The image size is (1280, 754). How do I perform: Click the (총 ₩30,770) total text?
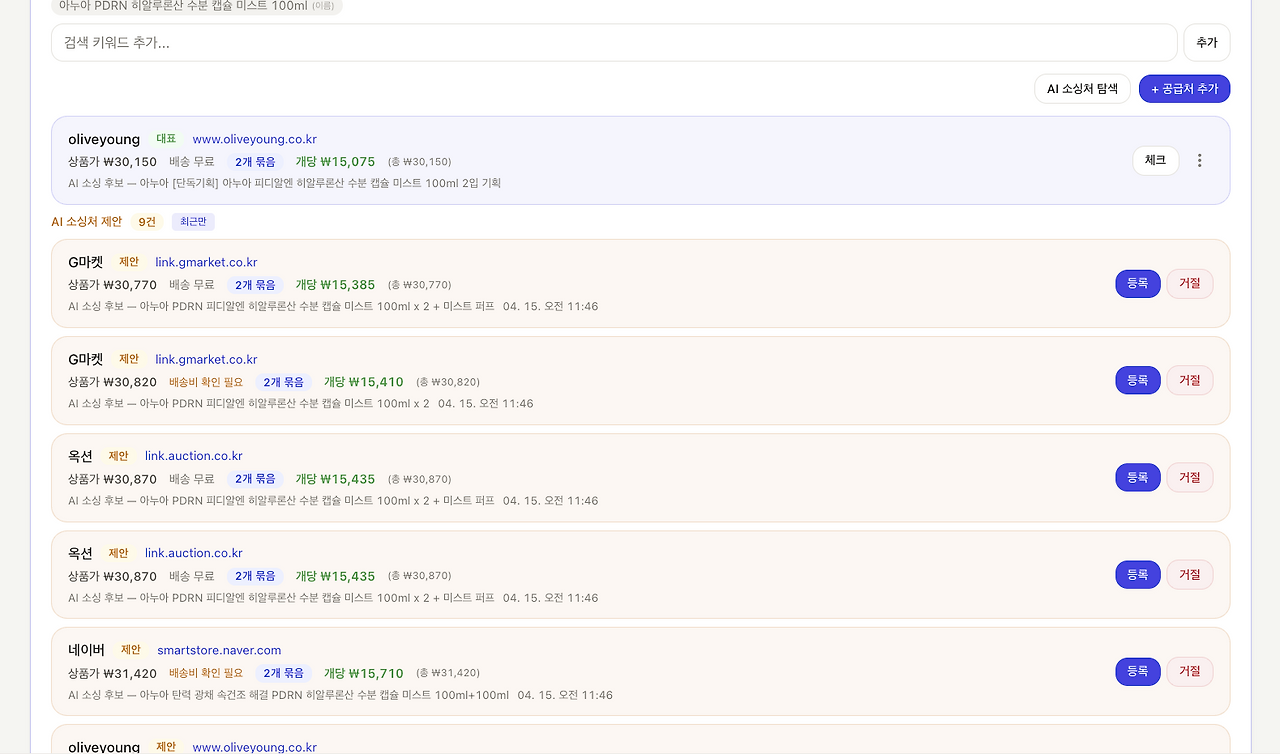[x=419, y=285]
